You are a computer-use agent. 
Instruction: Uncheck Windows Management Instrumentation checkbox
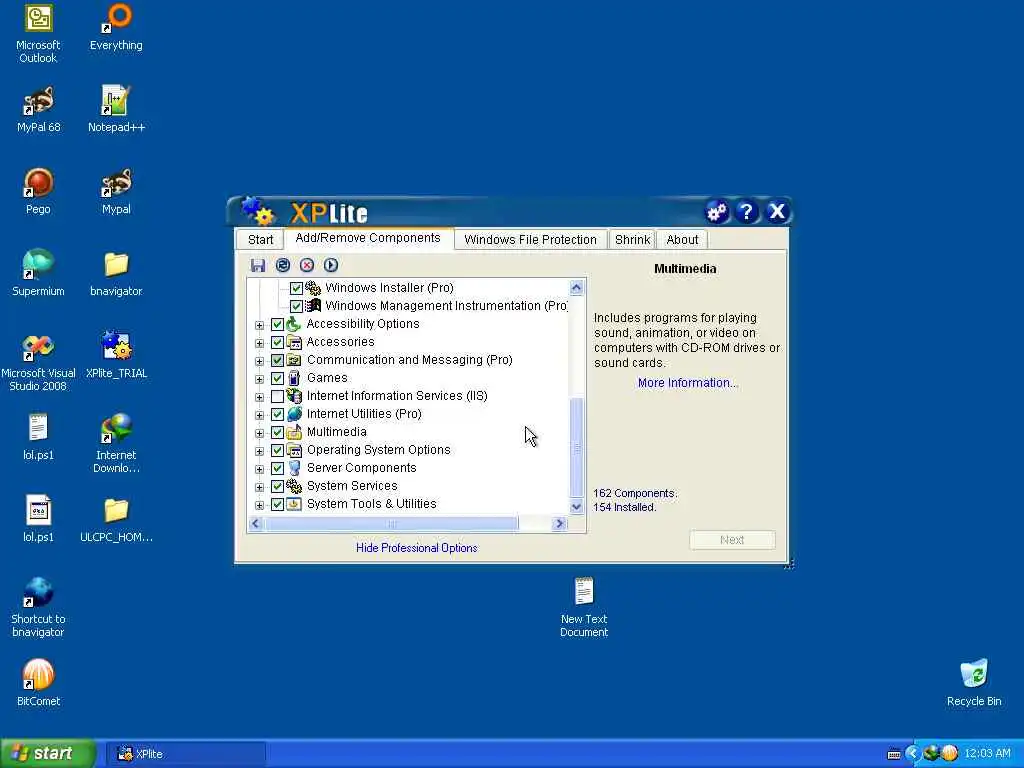point(296,306)
